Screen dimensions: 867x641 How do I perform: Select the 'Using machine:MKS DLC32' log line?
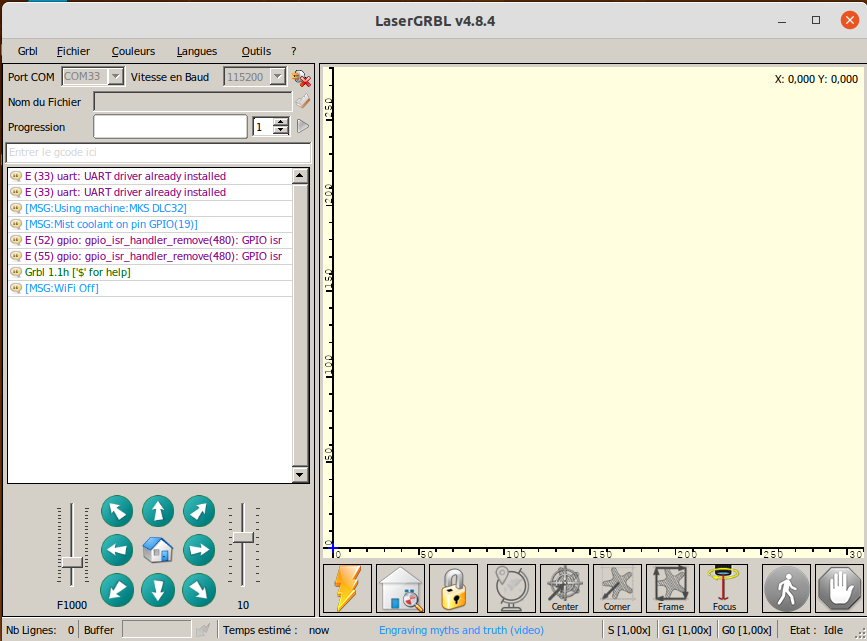click(150, 208)
